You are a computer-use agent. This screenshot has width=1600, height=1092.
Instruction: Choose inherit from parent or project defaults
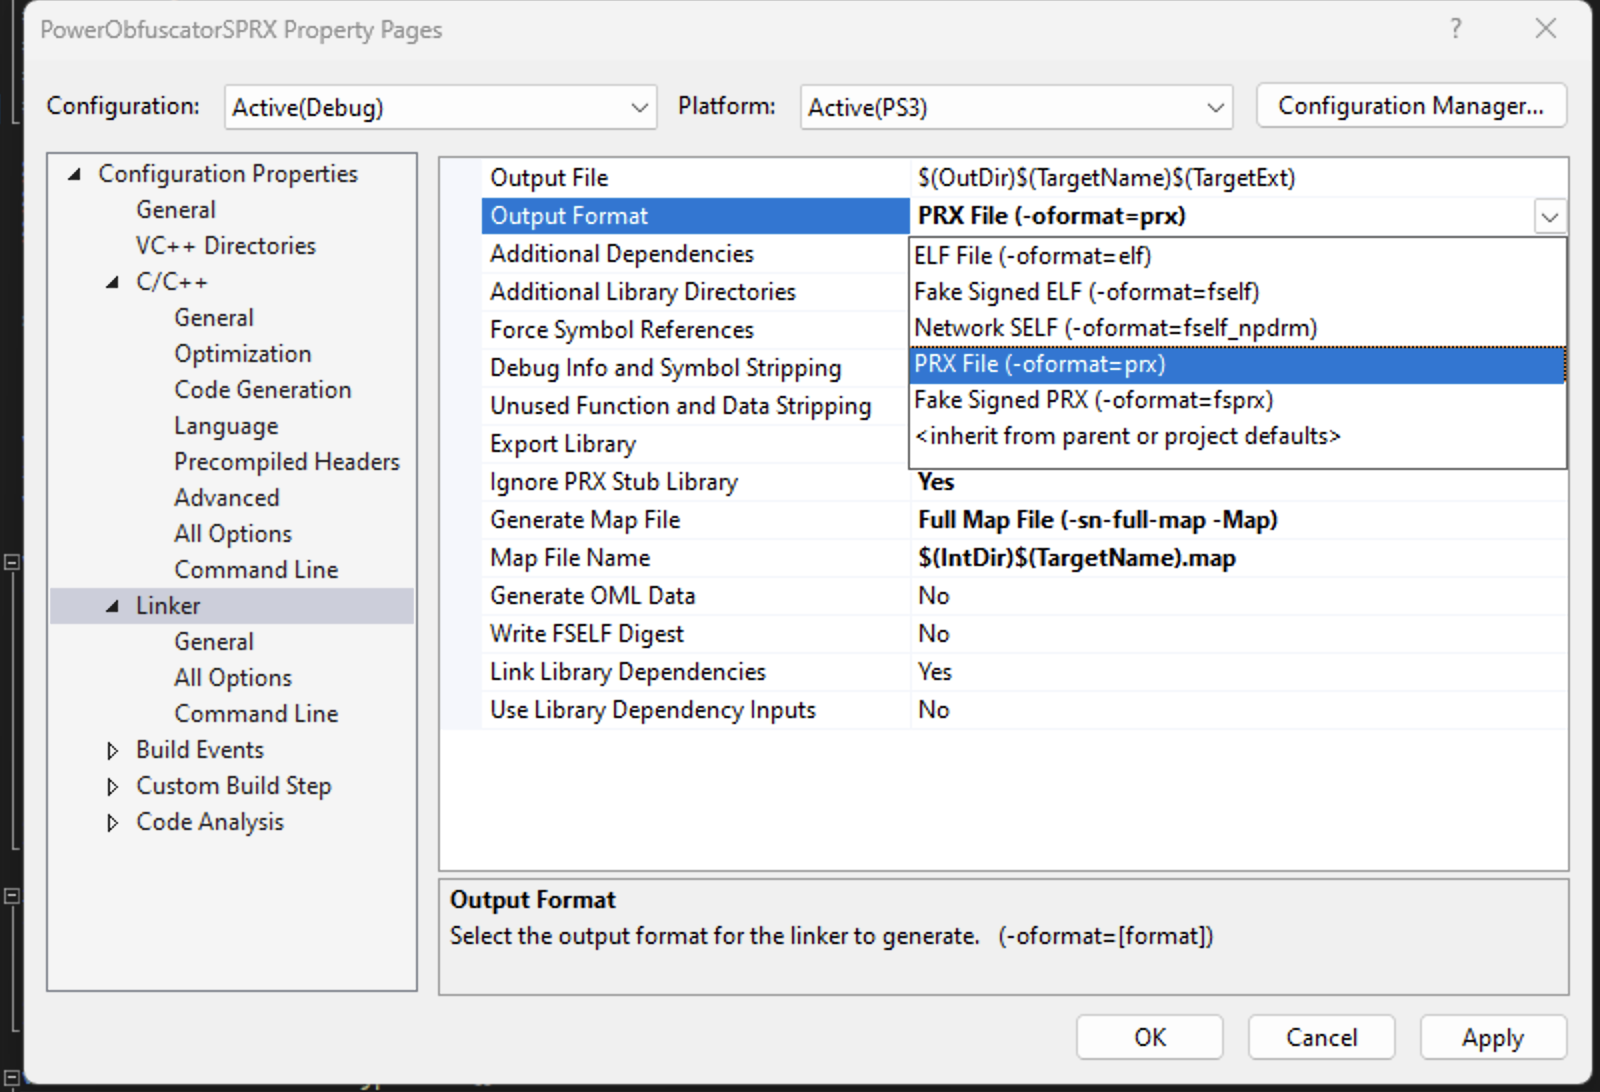click(x=1237, y=436)
